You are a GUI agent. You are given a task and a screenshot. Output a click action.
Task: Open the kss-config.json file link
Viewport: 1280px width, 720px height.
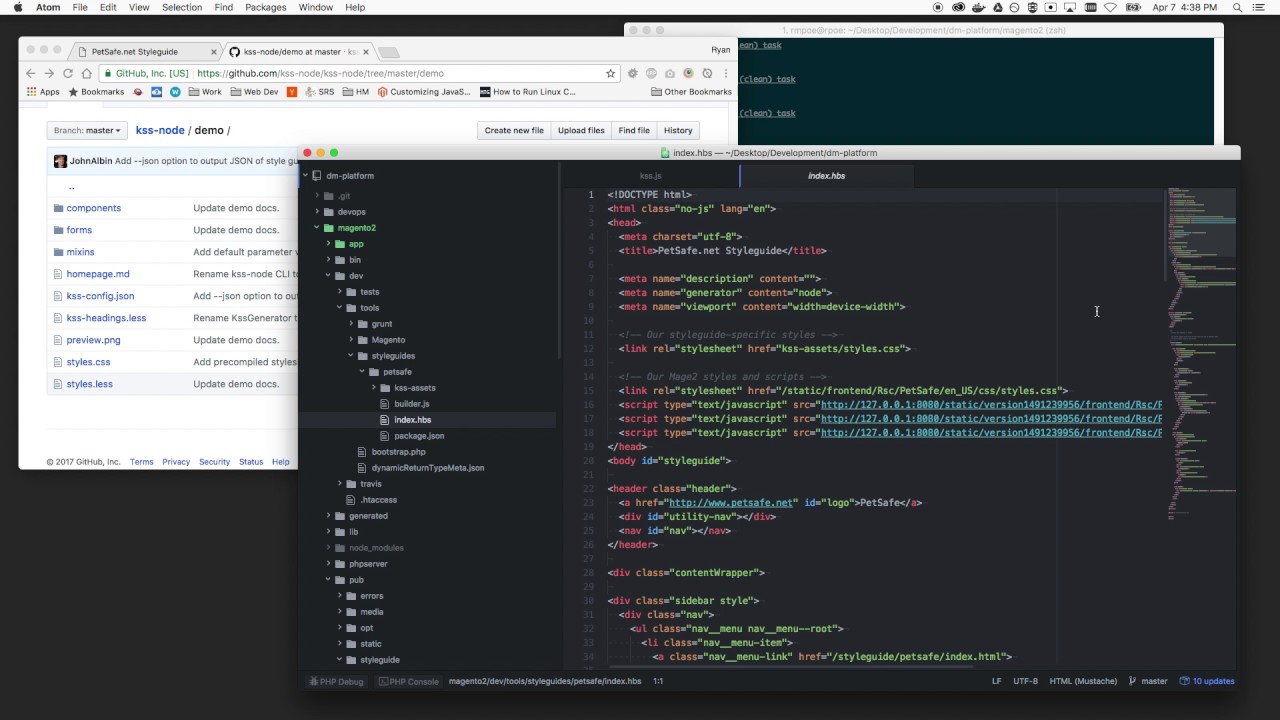[100, 296]
